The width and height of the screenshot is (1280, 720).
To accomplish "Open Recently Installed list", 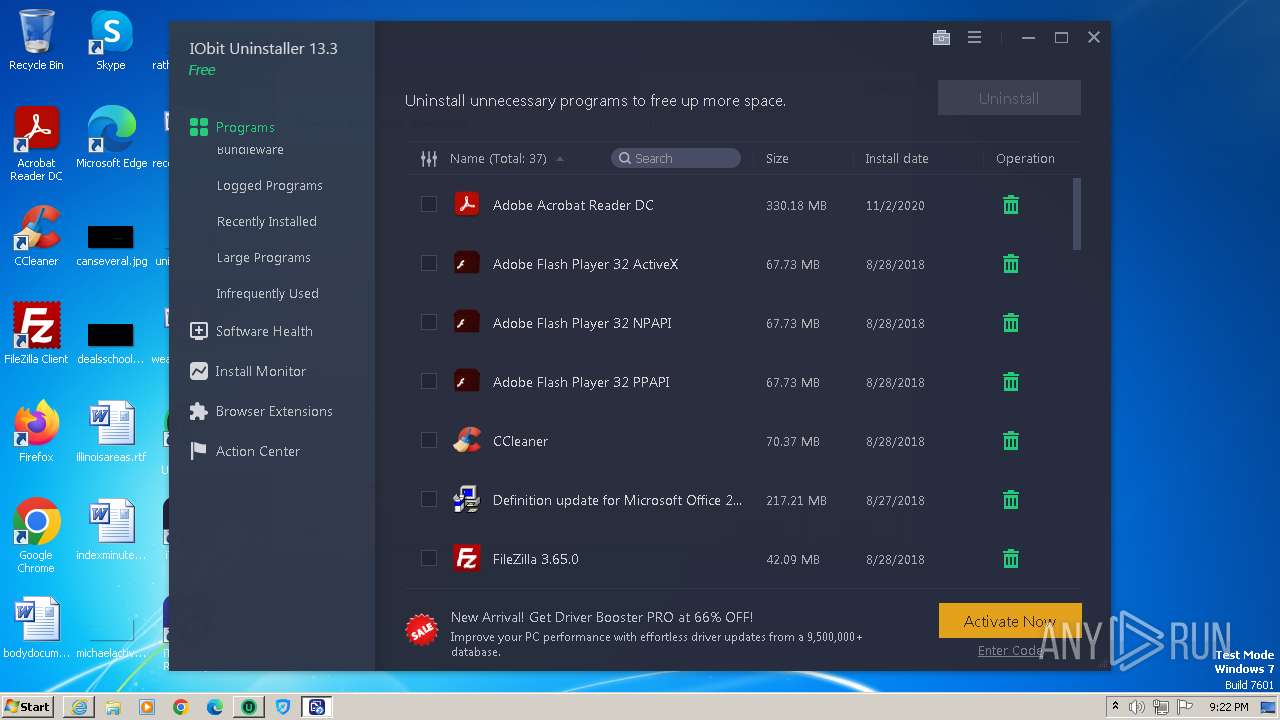I will point(266,222).
